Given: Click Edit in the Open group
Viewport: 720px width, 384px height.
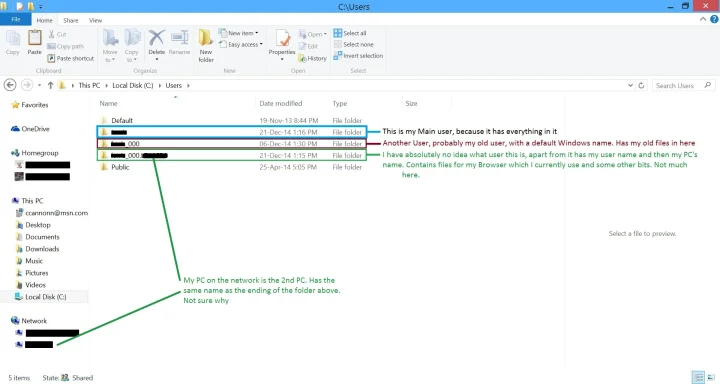Looking at the screenshot, I should 308,46.
